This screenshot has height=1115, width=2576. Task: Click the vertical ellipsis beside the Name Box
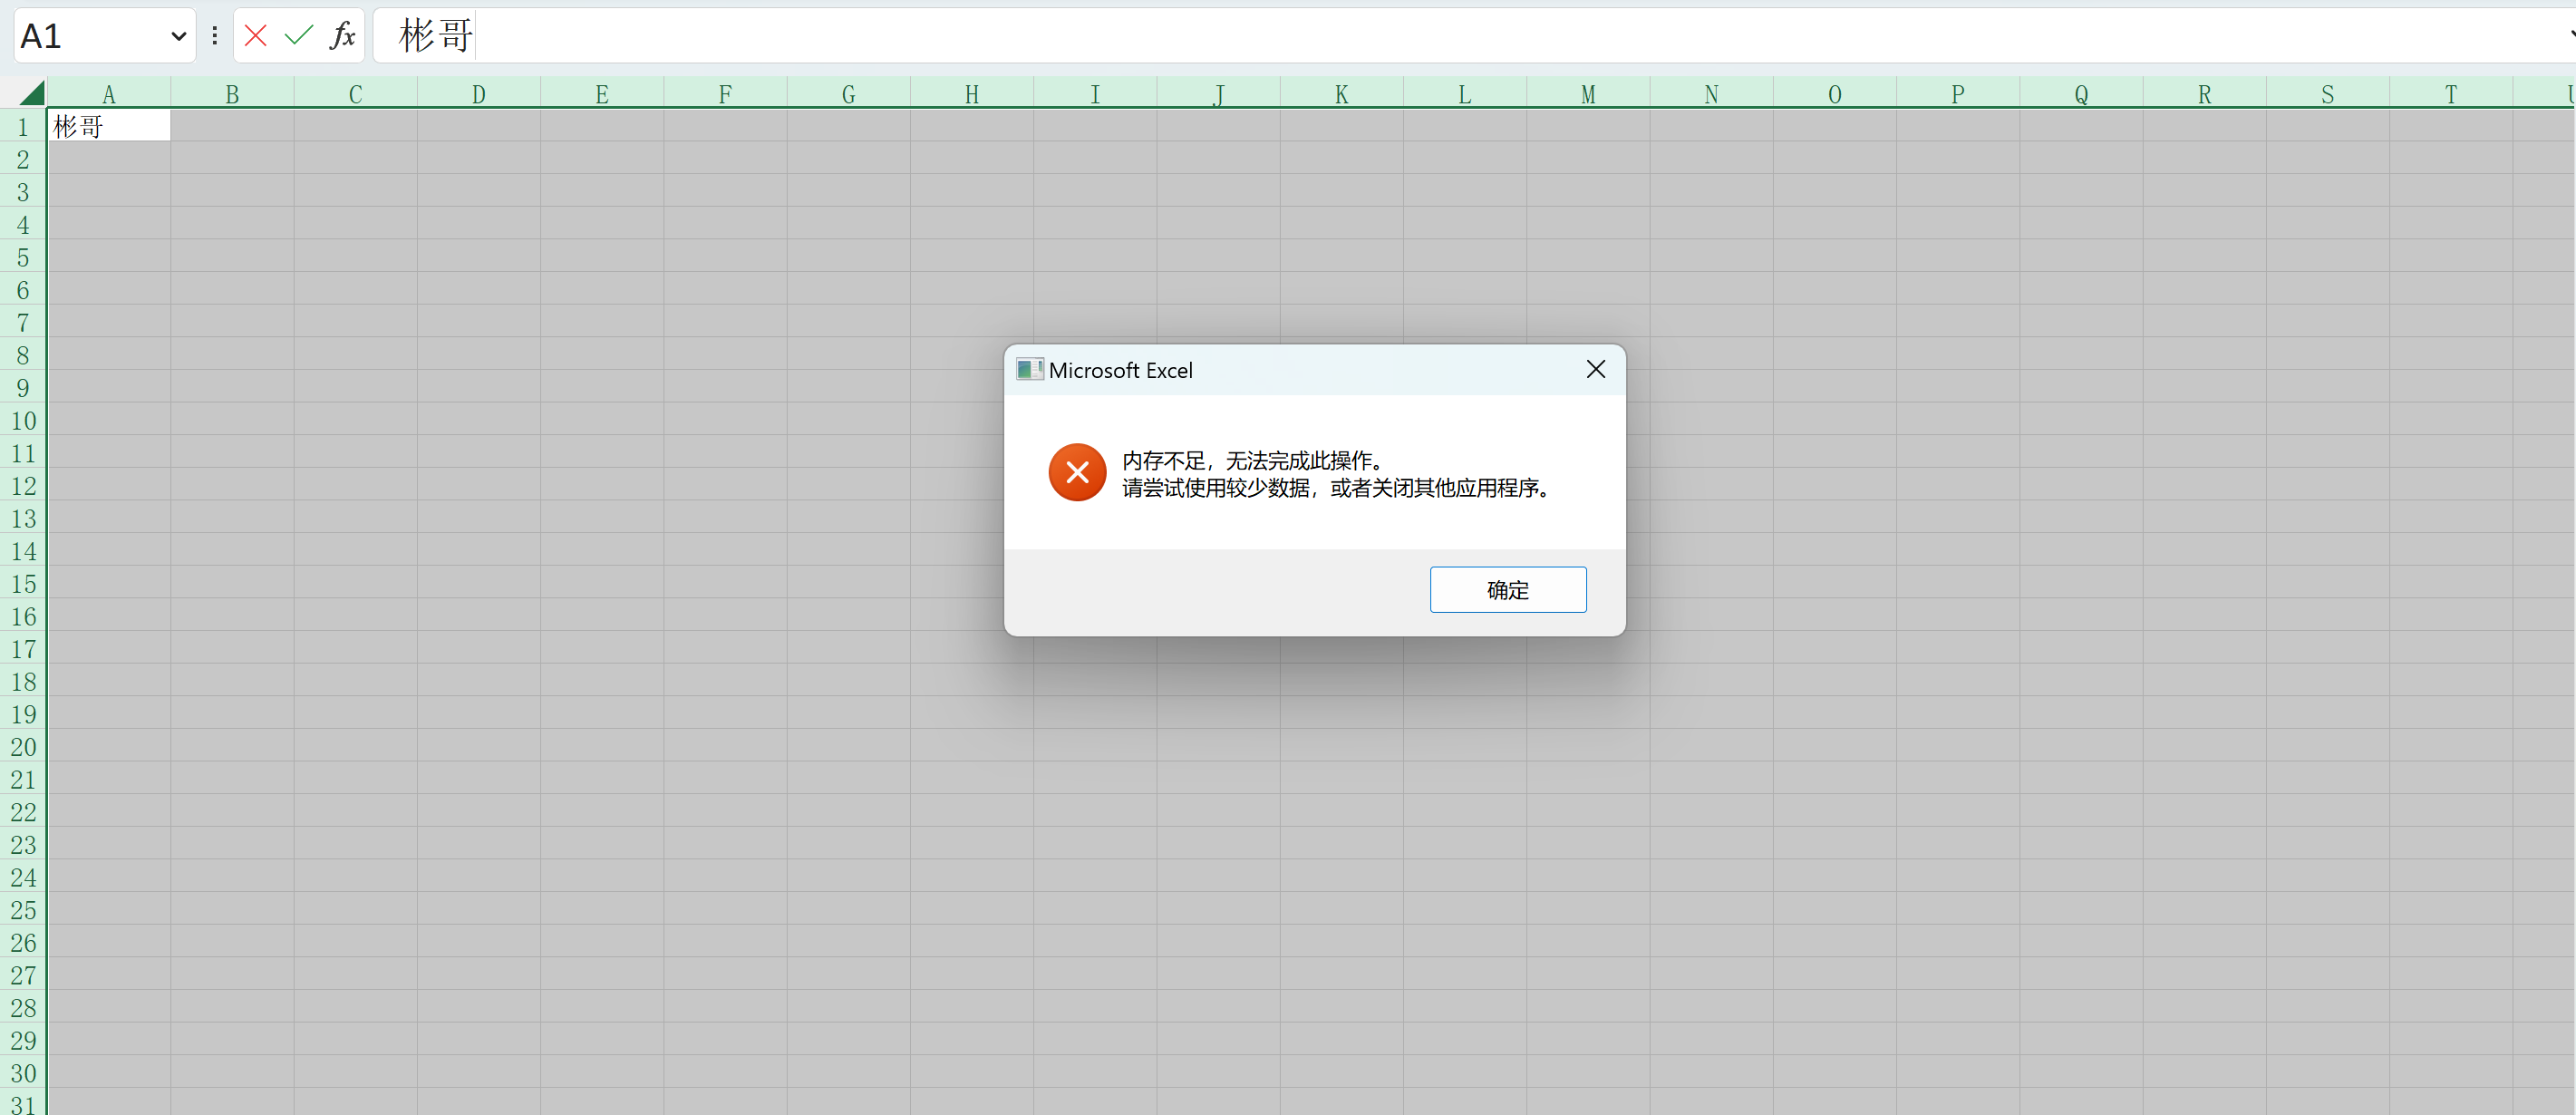pyautogui.click(x=215, y=35)
